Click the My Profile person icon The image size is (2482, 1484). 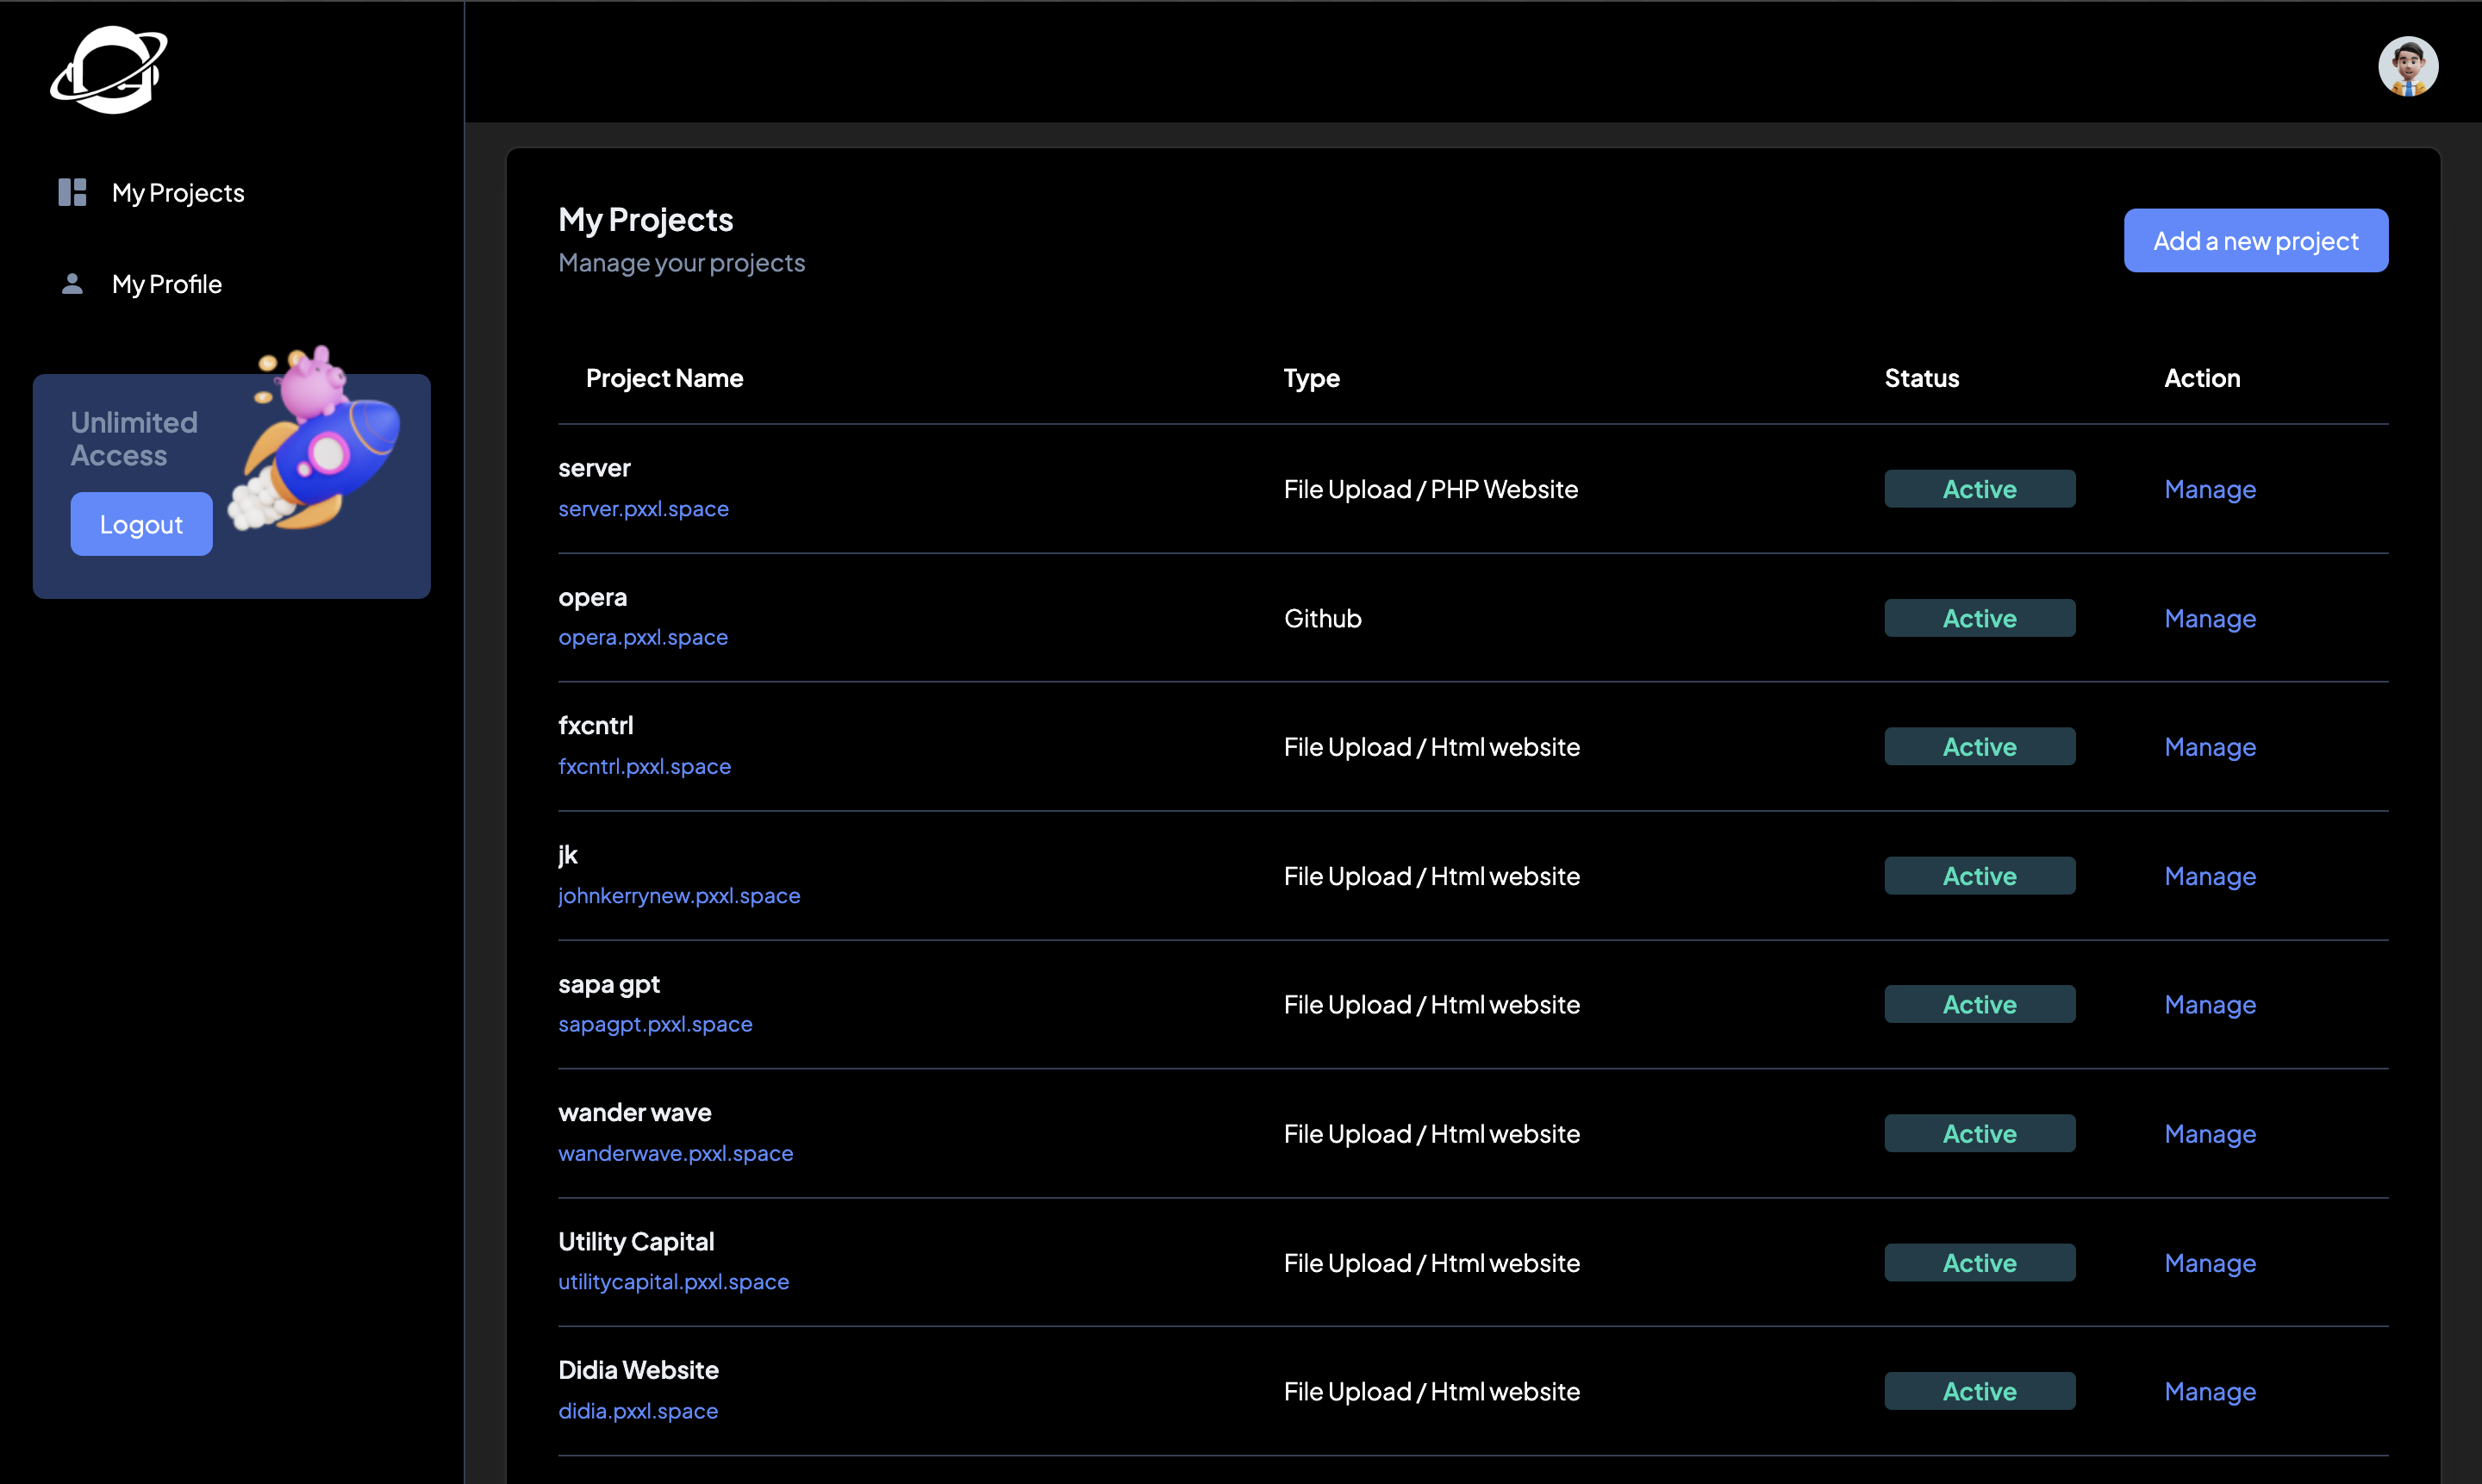pyautogui.click(x=72, y=284)
